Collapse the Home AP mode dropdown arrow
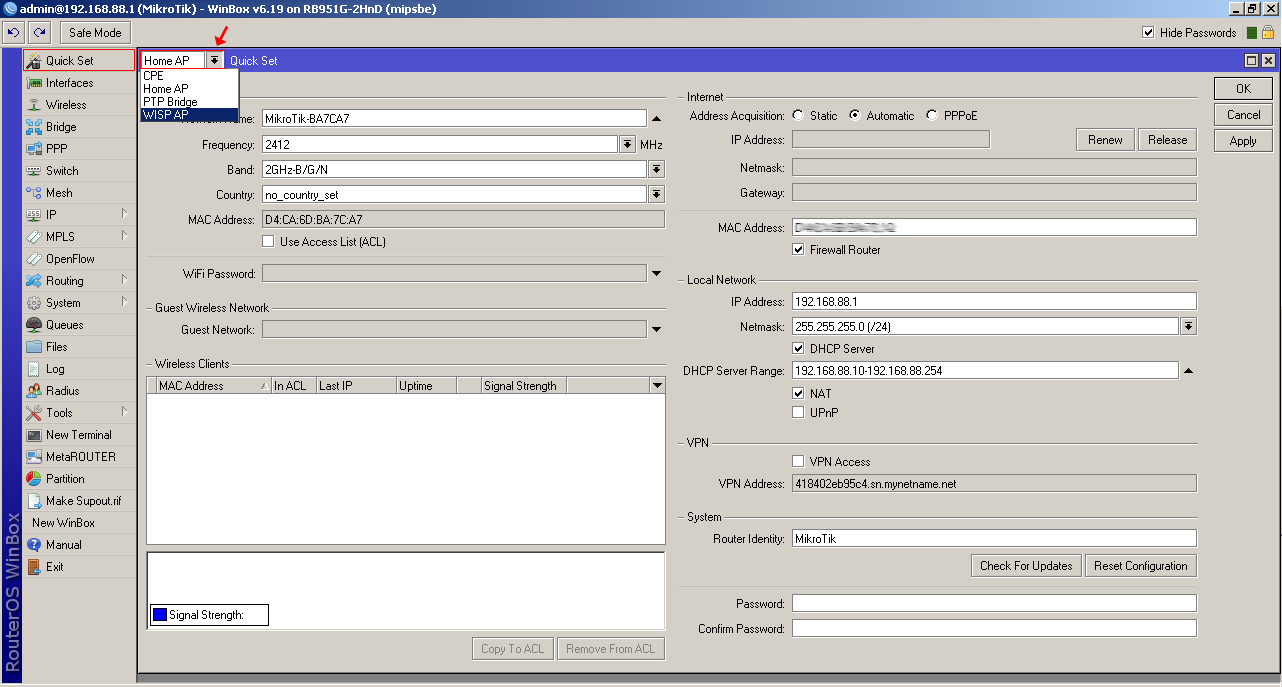Screen dimensions: 1282x687 [214, 61]
